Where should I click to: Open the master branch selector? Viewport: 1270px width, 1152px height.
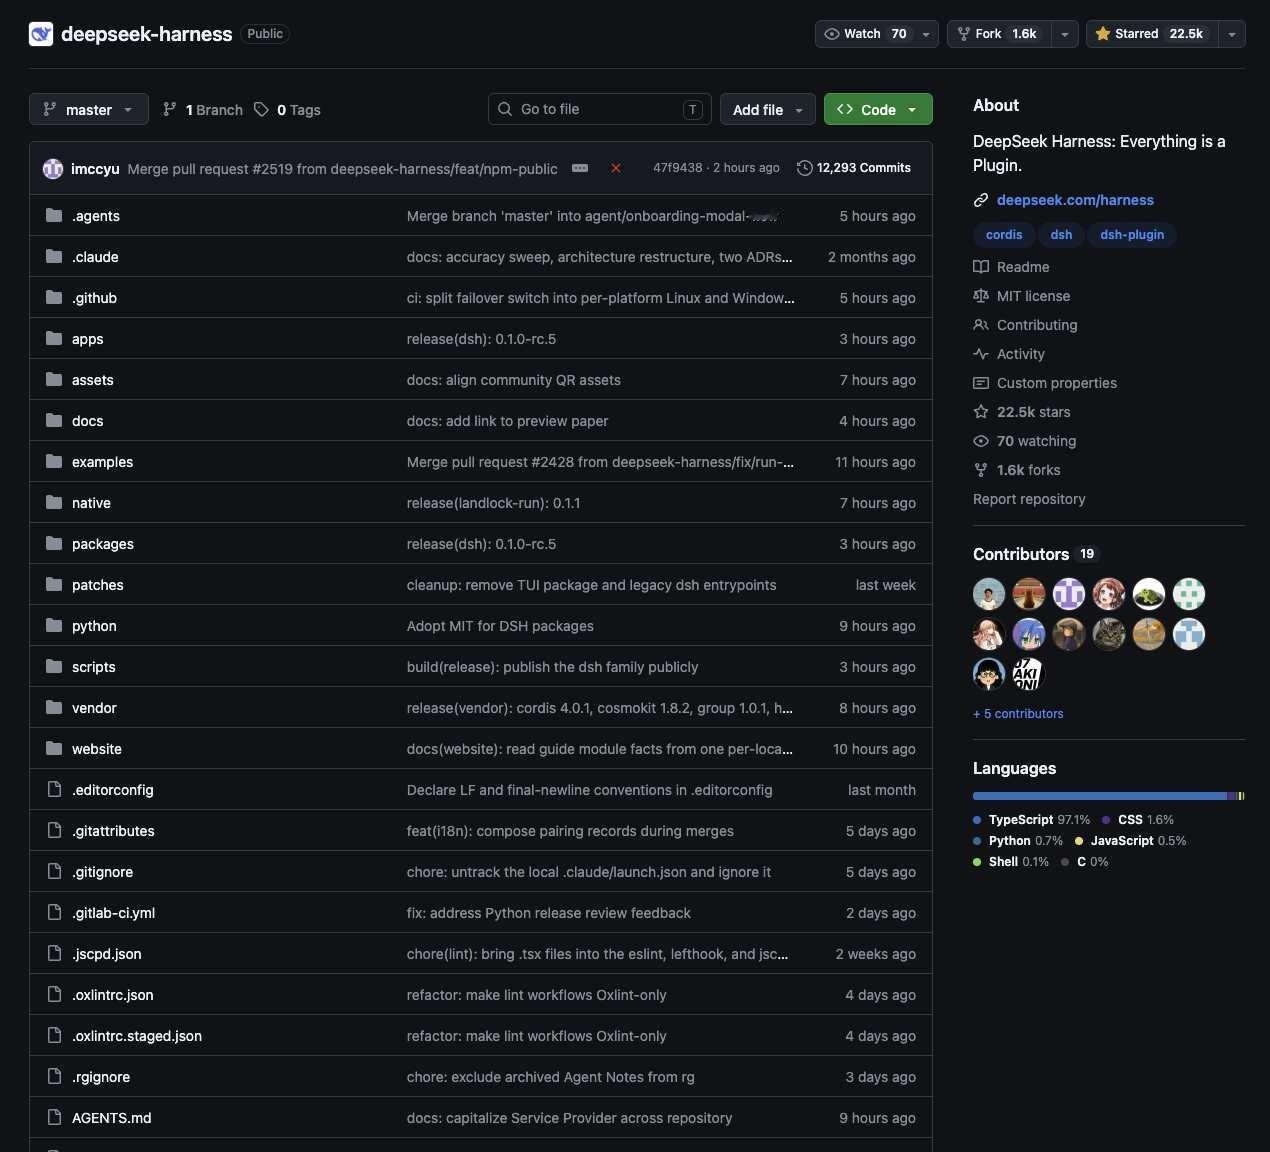tap(89, 109)
